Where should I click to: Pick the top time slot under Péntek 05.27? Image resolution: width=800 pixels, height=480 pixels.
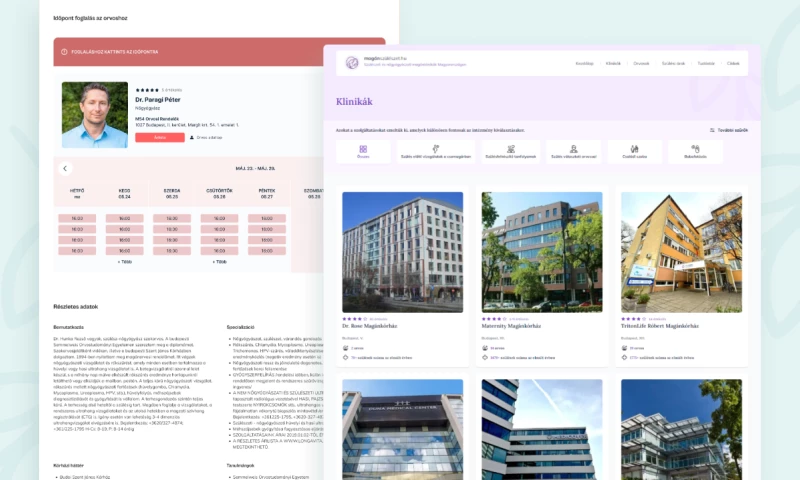point(267,218)
